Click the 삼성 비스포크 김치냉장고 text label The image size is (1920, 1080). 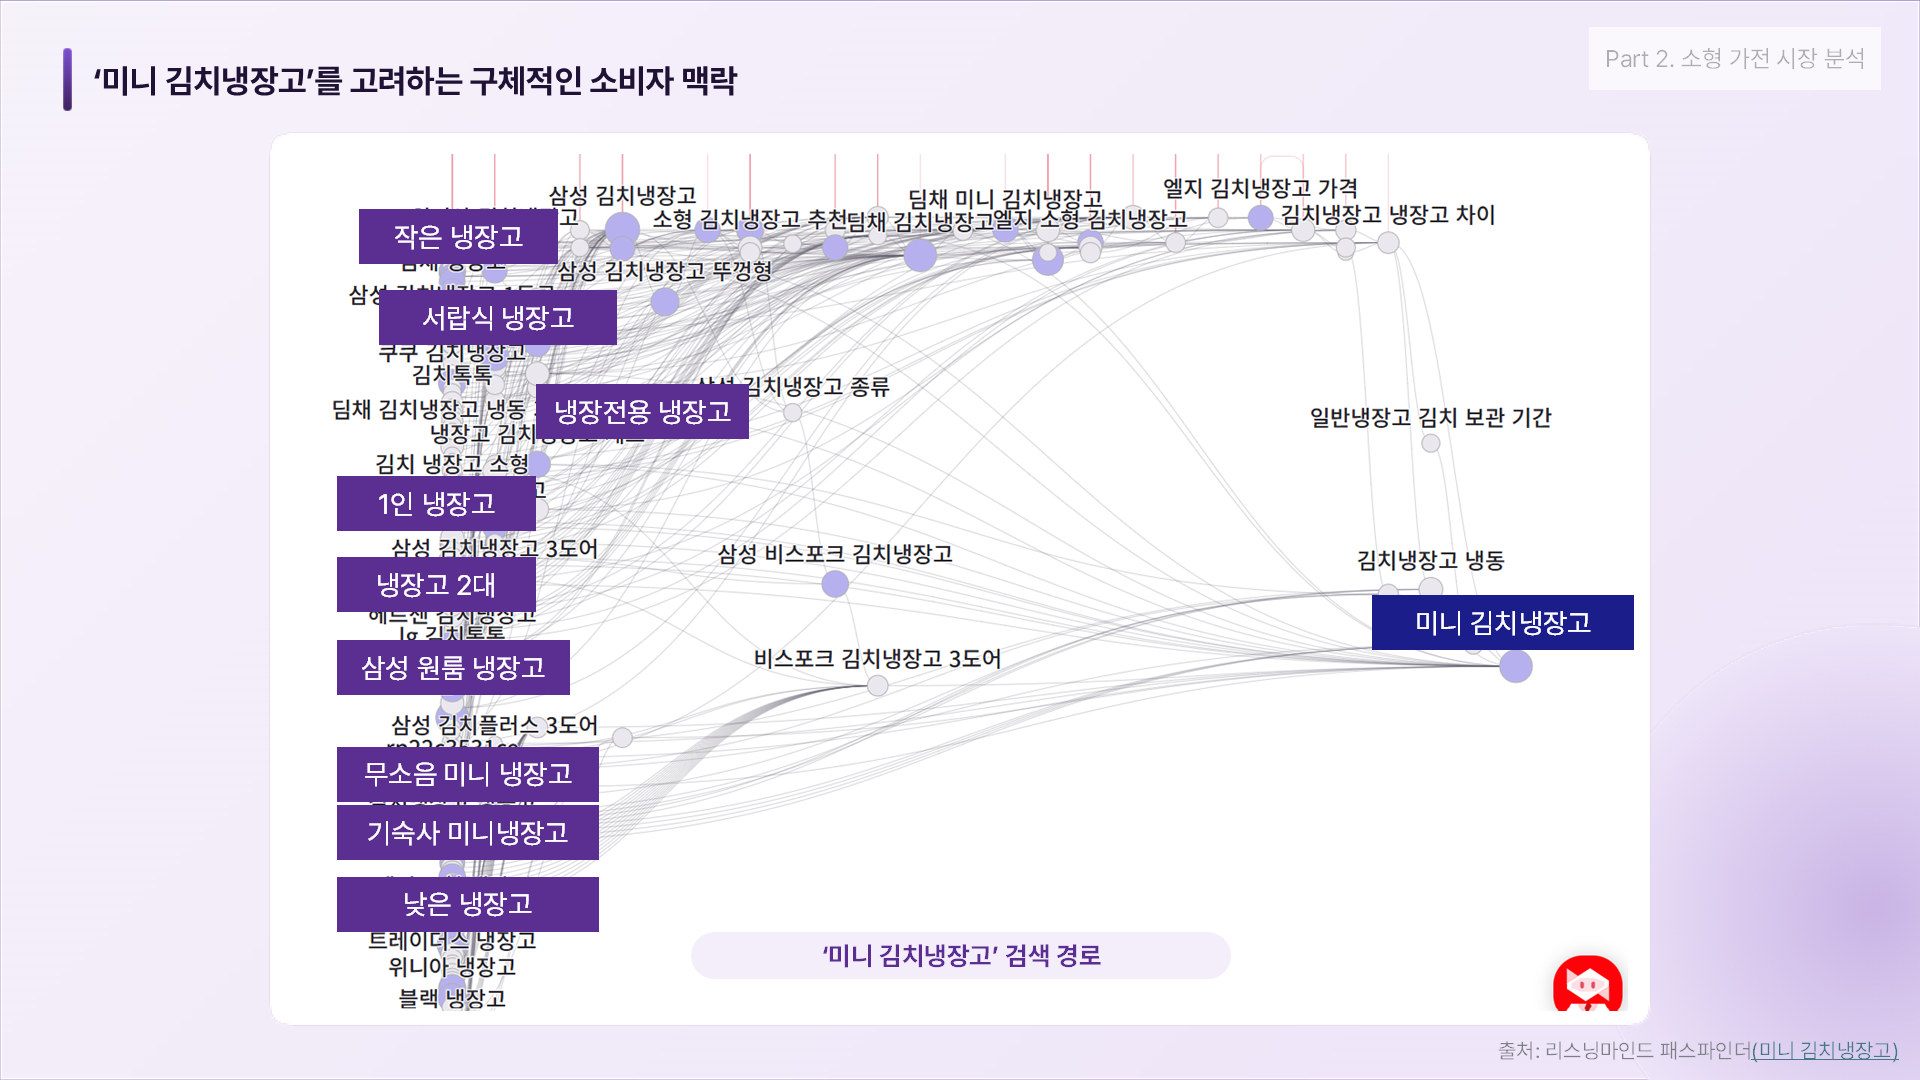(x=835, y=554)
